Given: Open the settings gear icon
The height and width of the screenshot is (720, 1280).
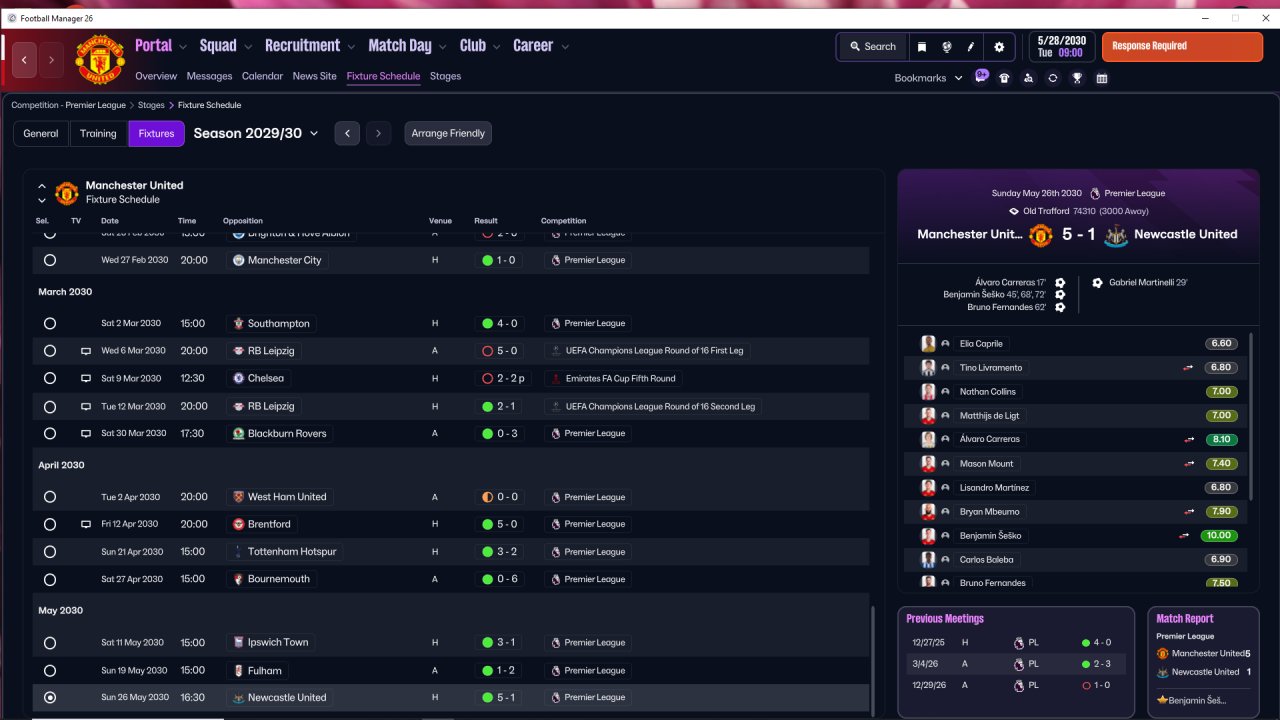Looking at the screenshot, I should (998, 47).
